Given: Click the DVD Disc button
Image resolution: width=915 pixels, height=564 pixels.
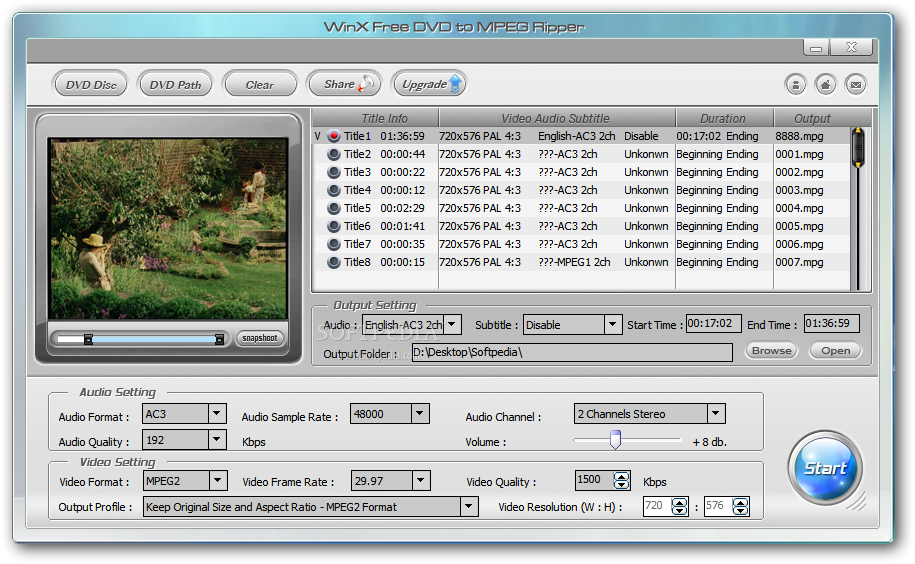Looking at the screenshot, I should coord(90,85).
